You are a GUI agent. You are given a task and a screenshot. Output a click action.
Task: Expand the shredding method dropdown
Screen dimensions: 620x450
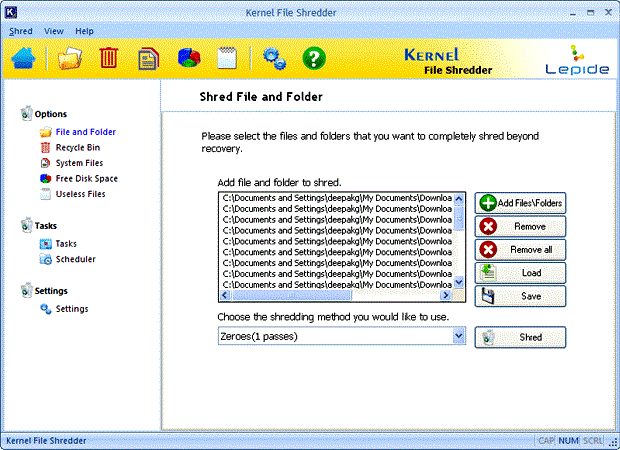pyautogui.click(x=458, y=336)
